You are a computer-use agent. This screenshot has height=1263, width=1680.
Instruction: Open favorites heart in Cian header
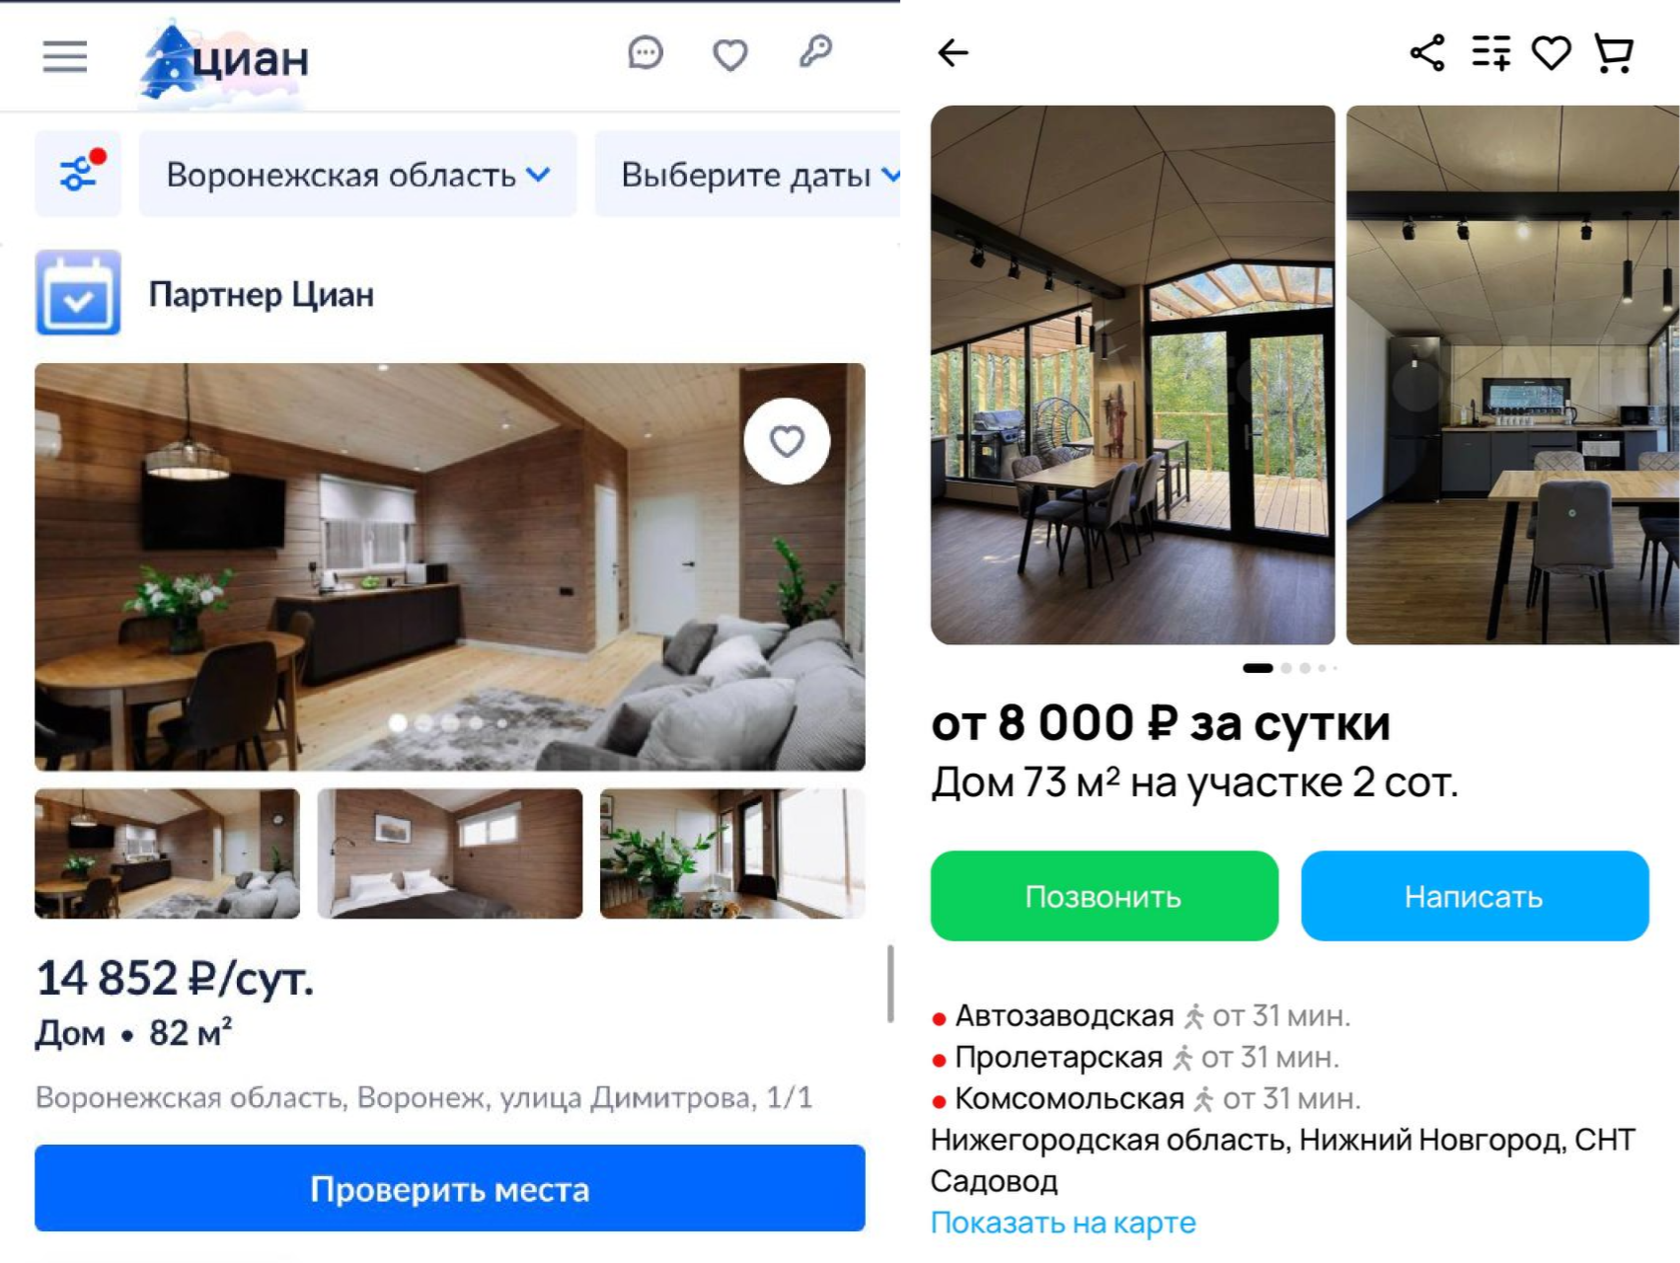point(730,55)
